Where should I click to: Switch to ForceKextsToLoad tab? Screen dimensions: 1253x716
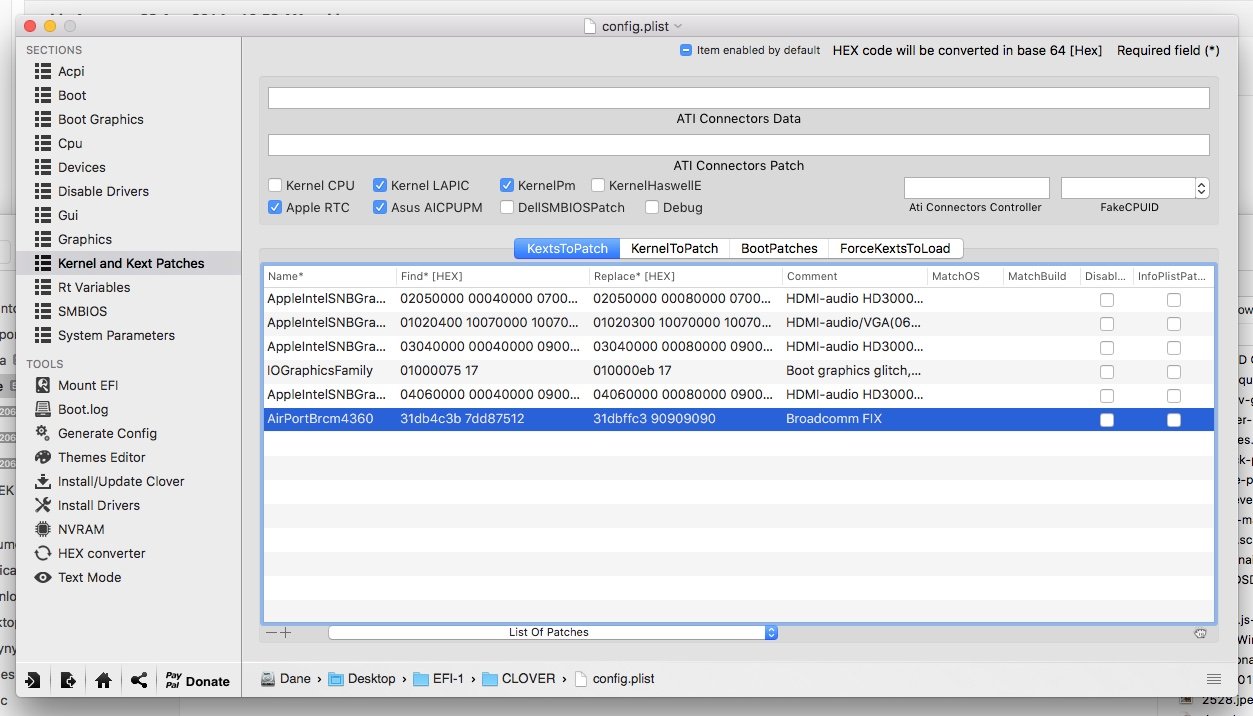896,248
